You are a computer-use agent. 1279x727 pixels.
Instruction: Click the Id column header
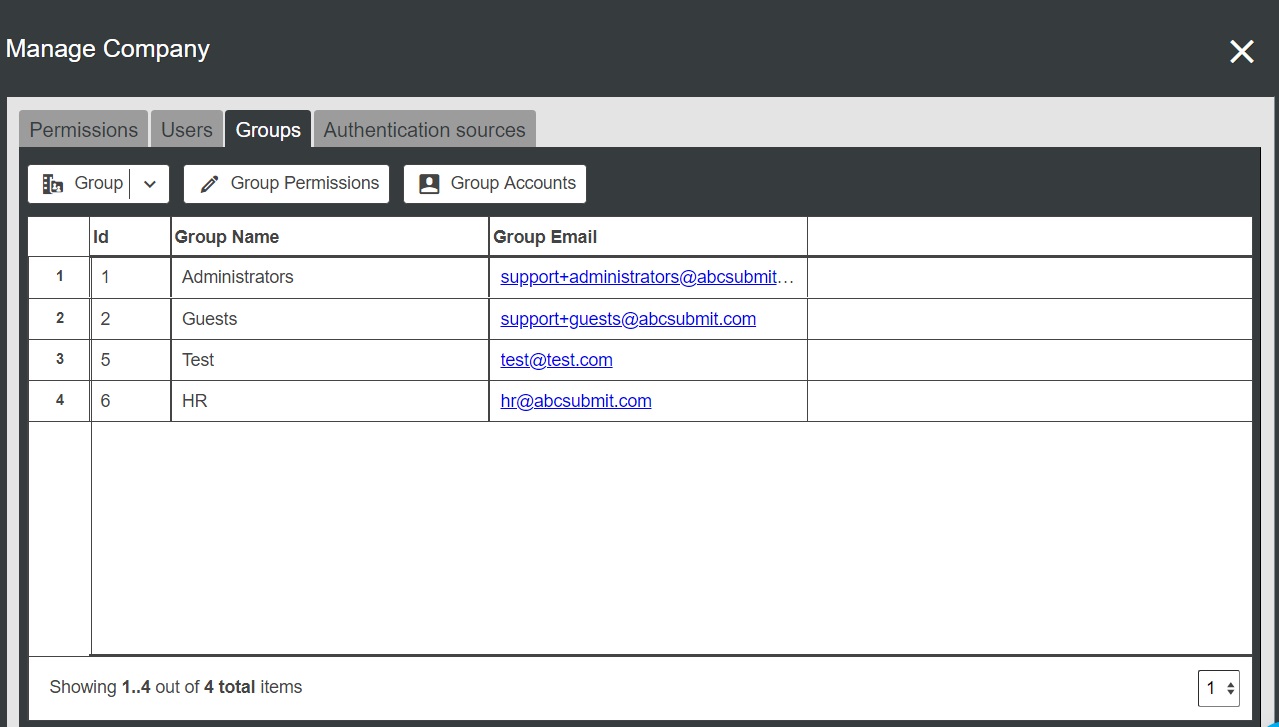101,237
